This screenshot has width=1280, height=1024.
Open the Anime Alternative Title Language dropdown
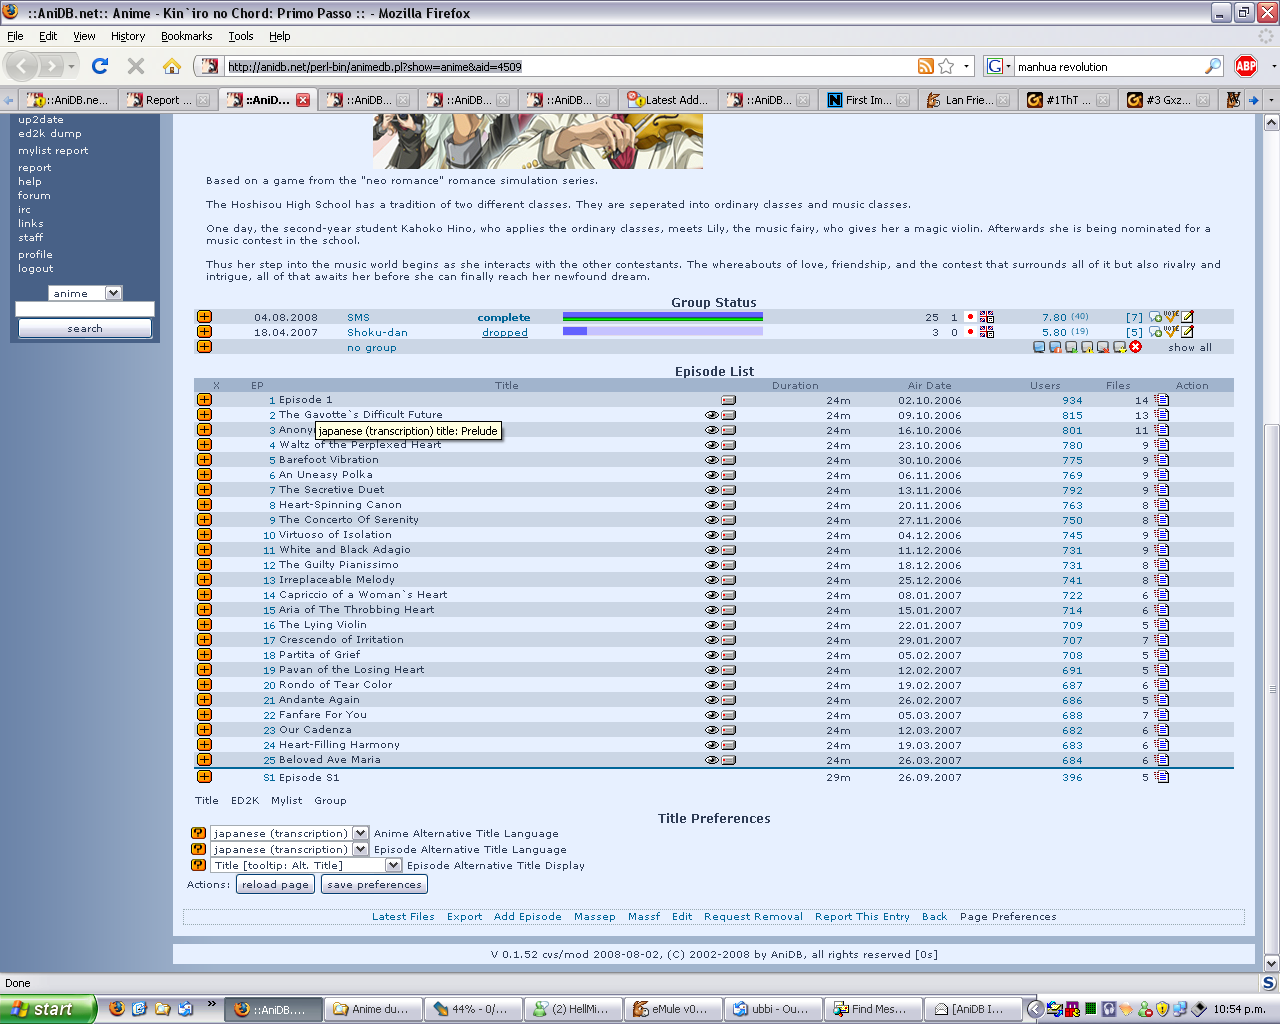tap(360, 833)
